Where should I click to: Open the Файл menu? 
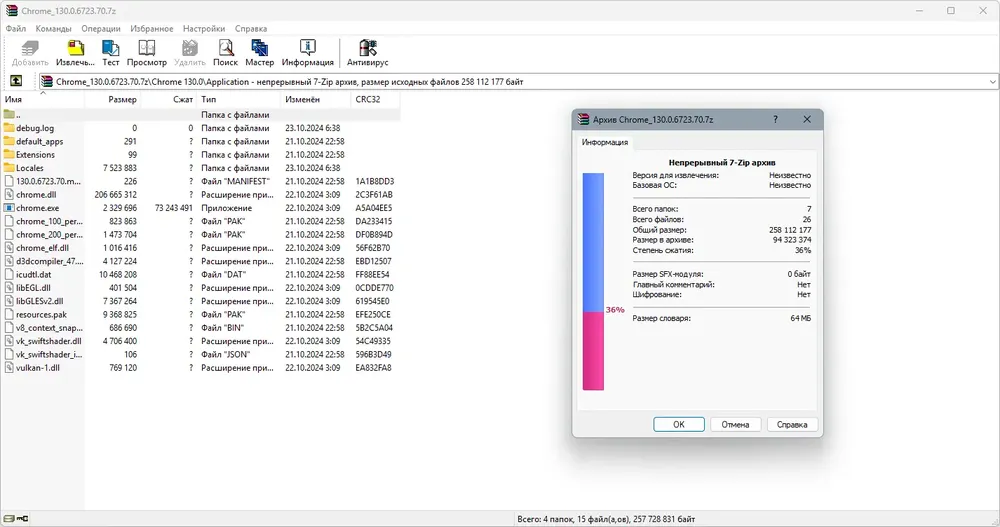16,29
